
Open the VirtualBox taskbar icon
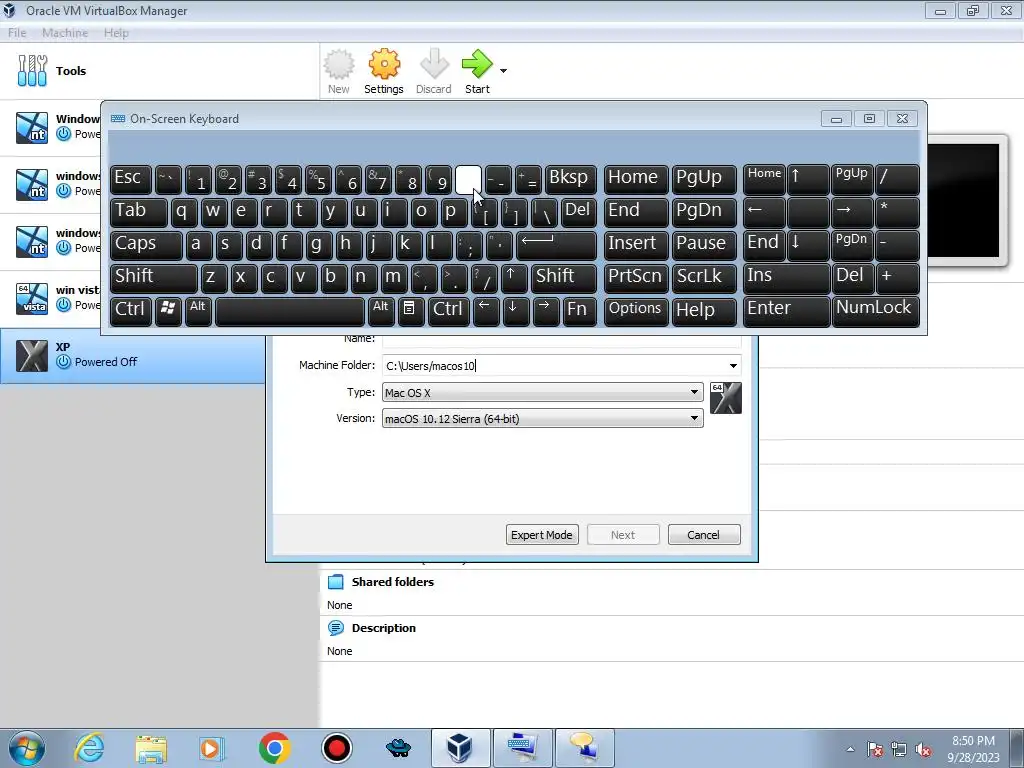coord(460,748)
